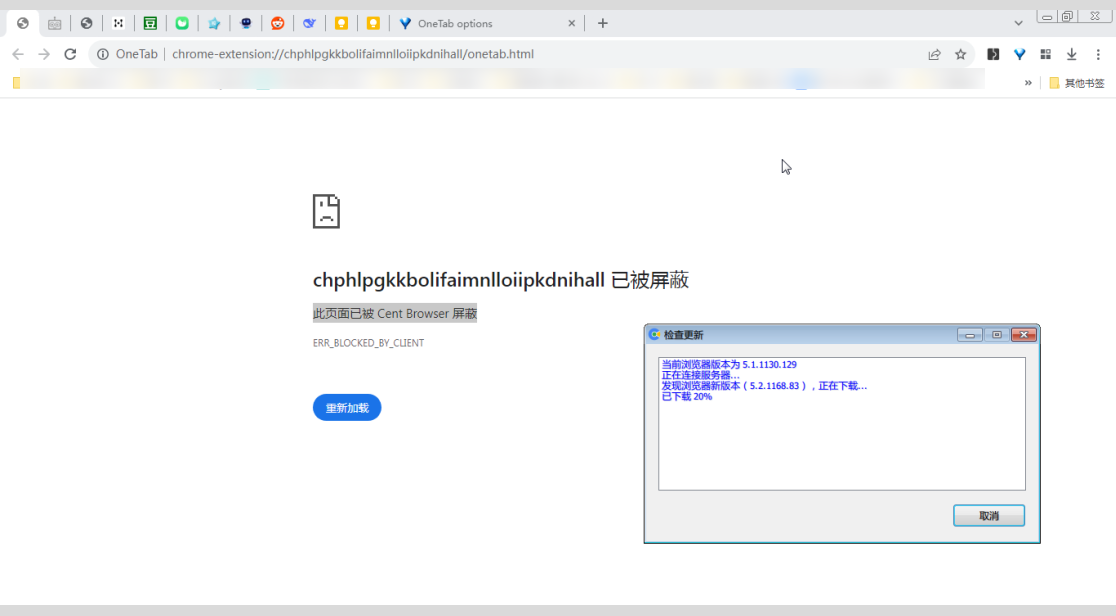
Task: Switch to the gray robot icon tab
Action: [x=55, y=24]
